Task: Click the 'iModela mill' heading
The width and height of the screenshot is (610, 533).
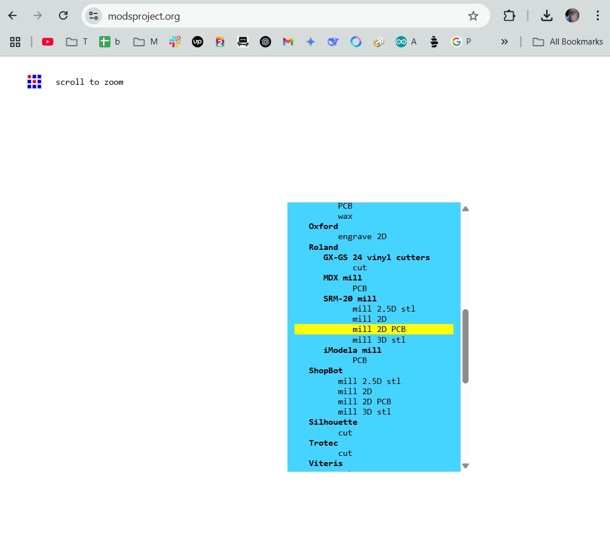Action: [x=352, y=350]
